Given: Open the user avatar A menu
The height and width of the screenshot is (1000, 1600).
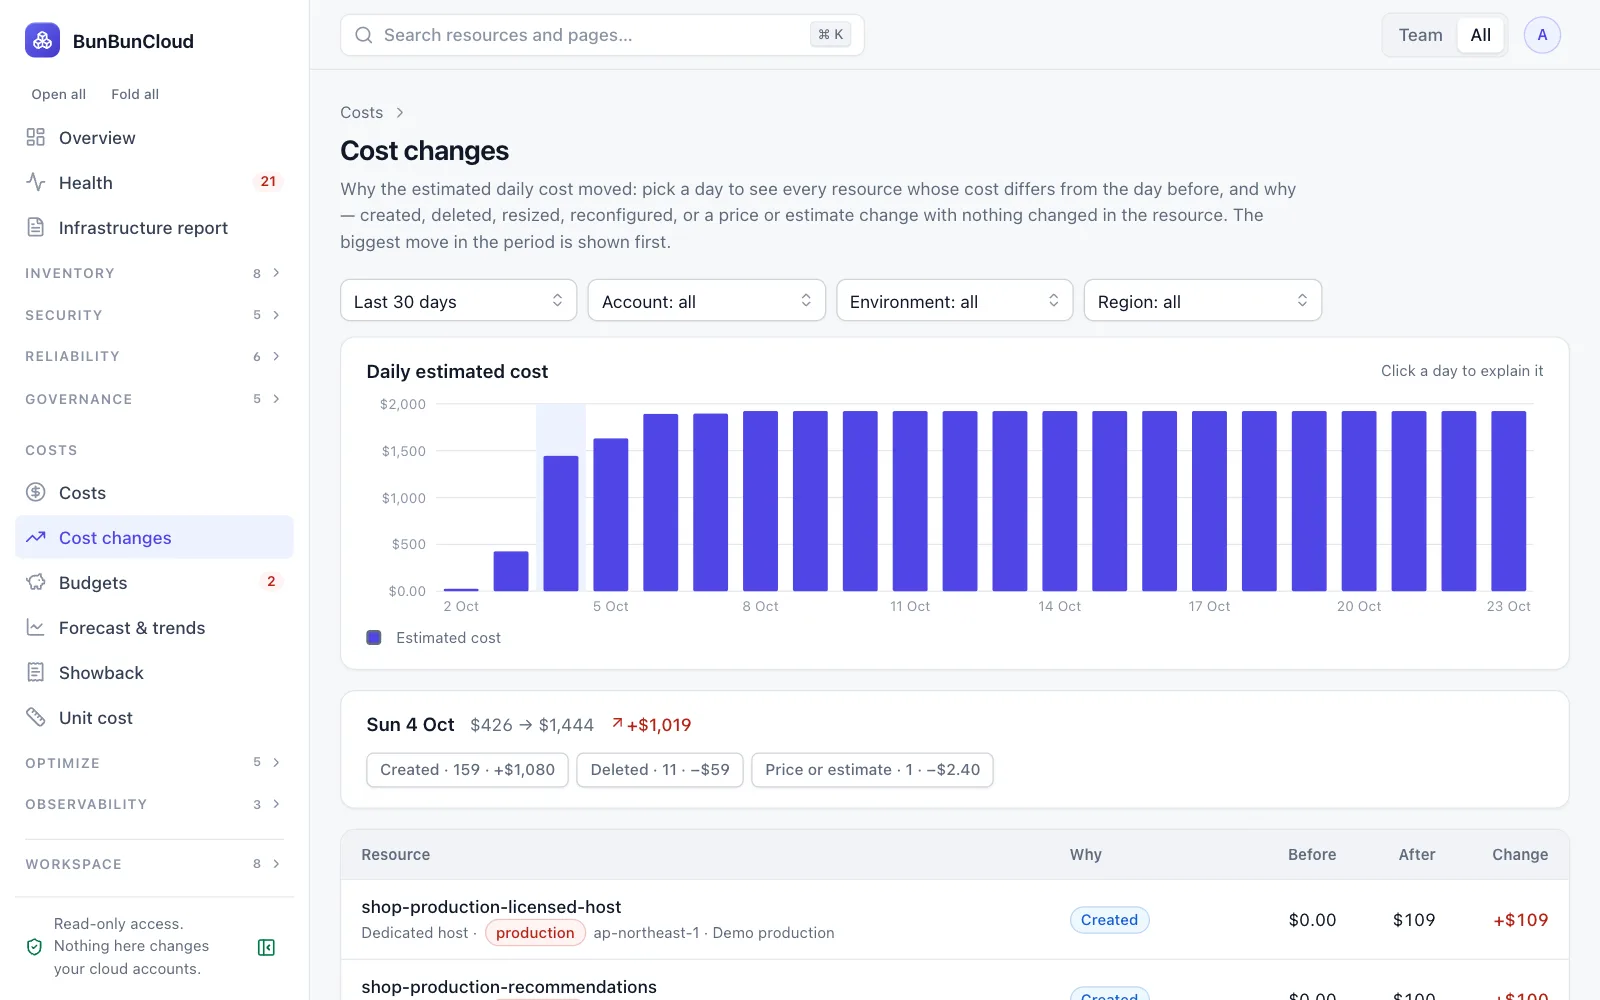Looking at the screenshot, I should pyautogui.click(x=1542, y=35).
